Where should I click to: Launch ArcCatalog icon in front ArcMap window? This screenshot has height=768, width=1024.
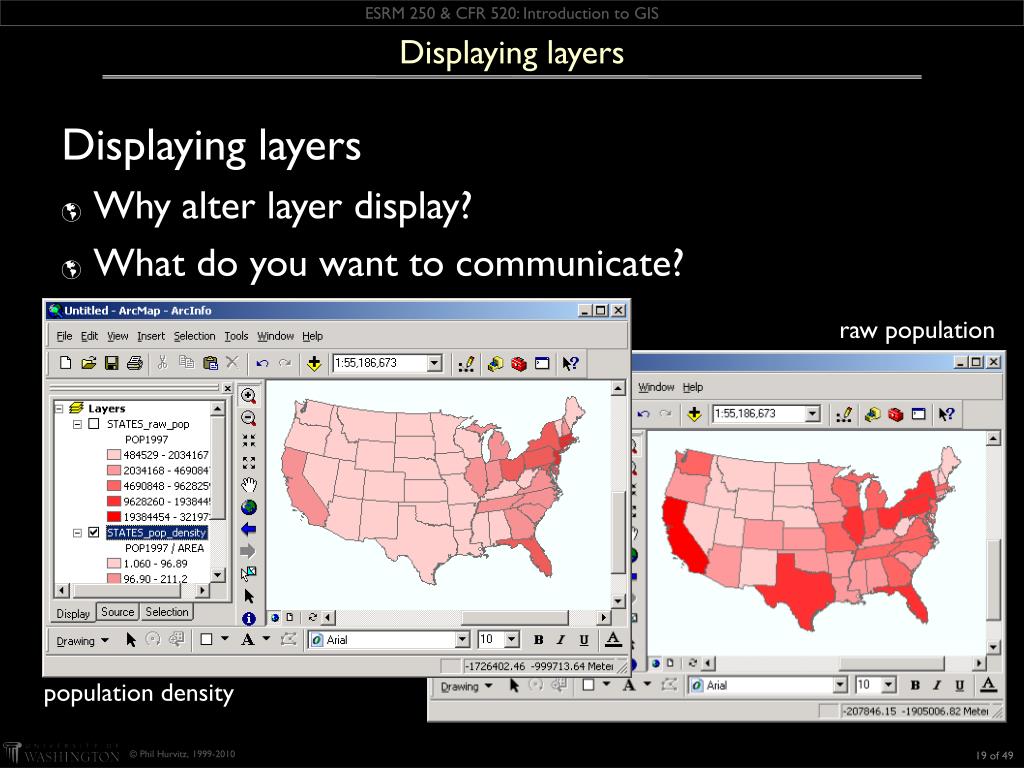pos(495,364)
